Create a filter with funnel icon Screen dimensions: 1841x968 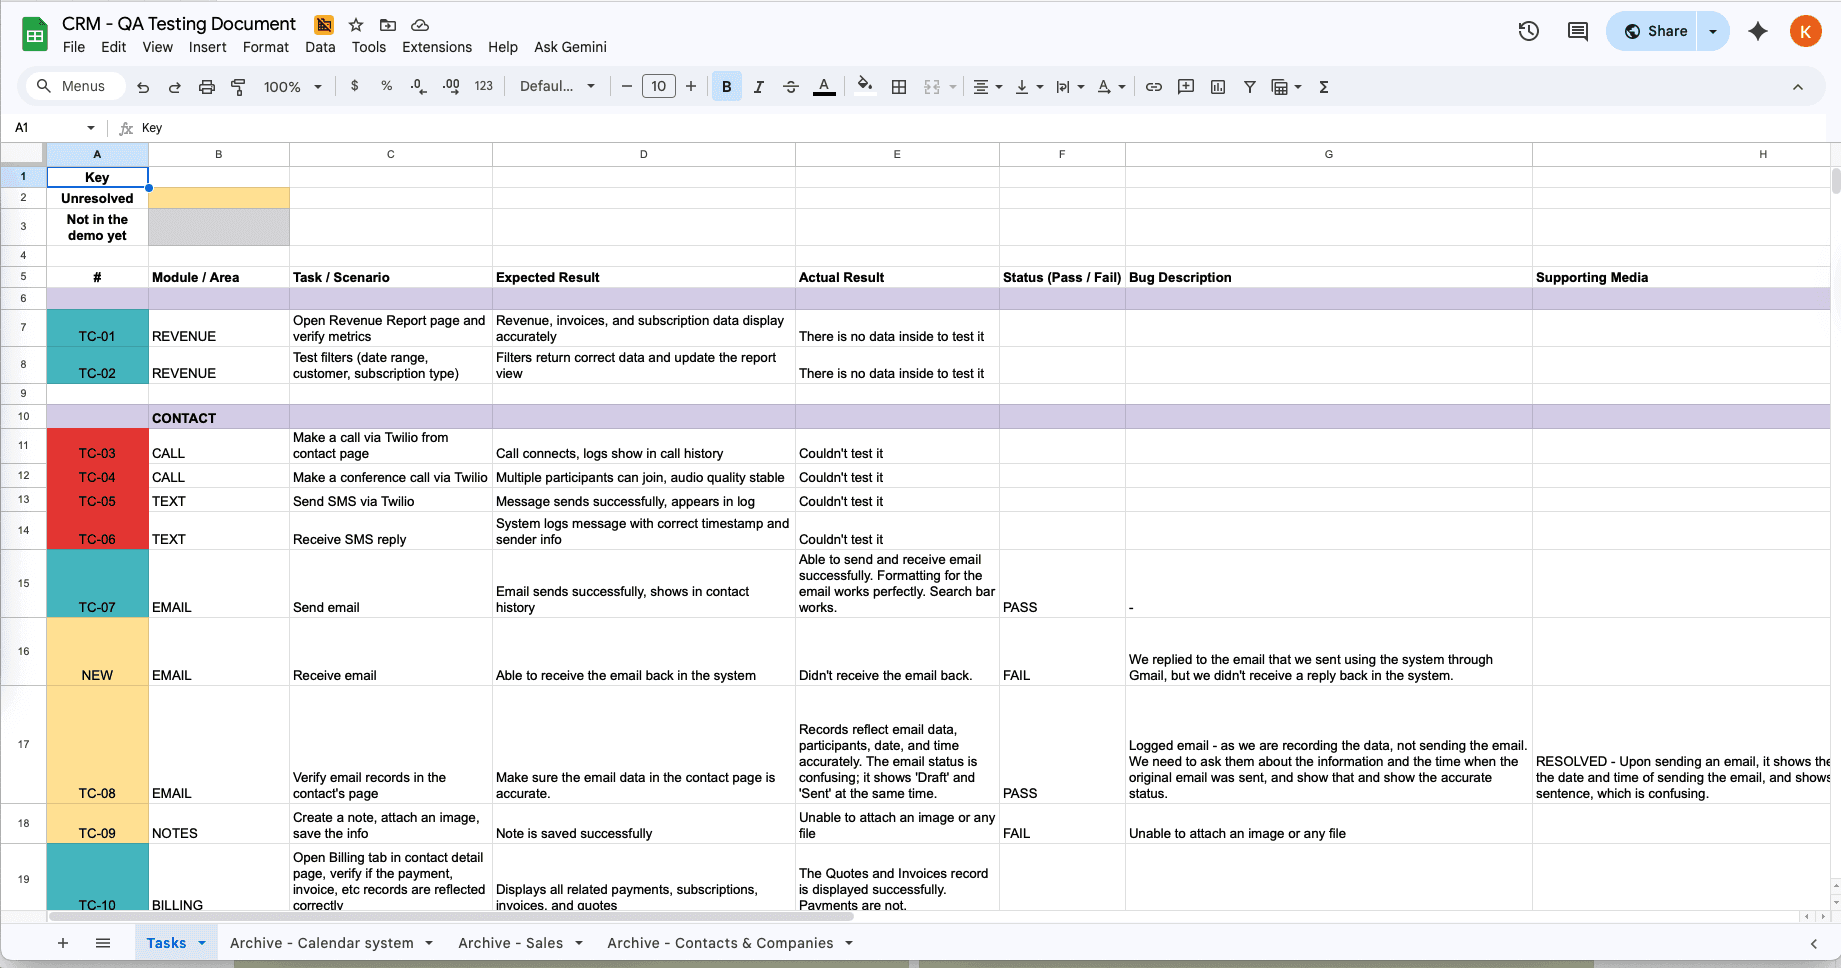click(1250, 87)
